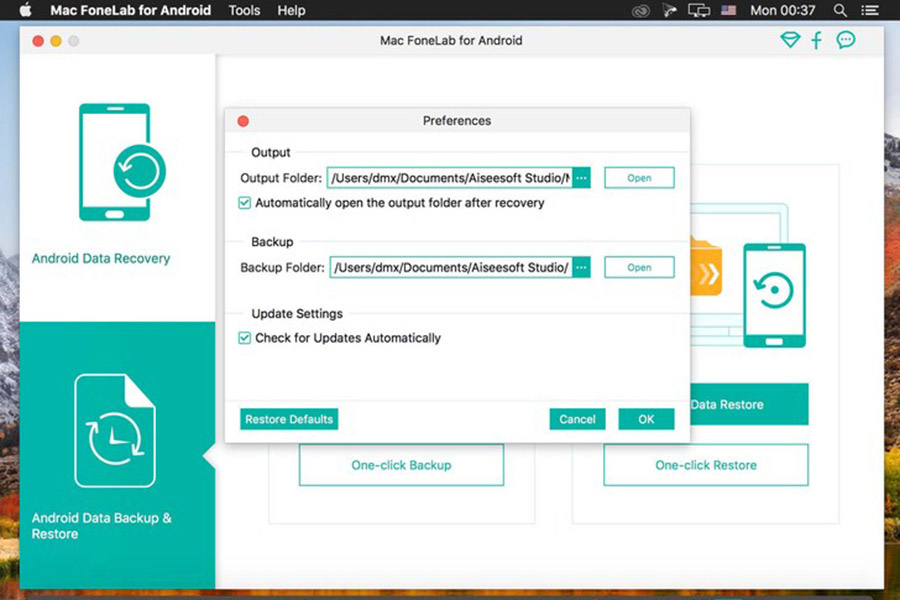Click the Output Folder path field
The image size is (900, 600).
[449, 178]
